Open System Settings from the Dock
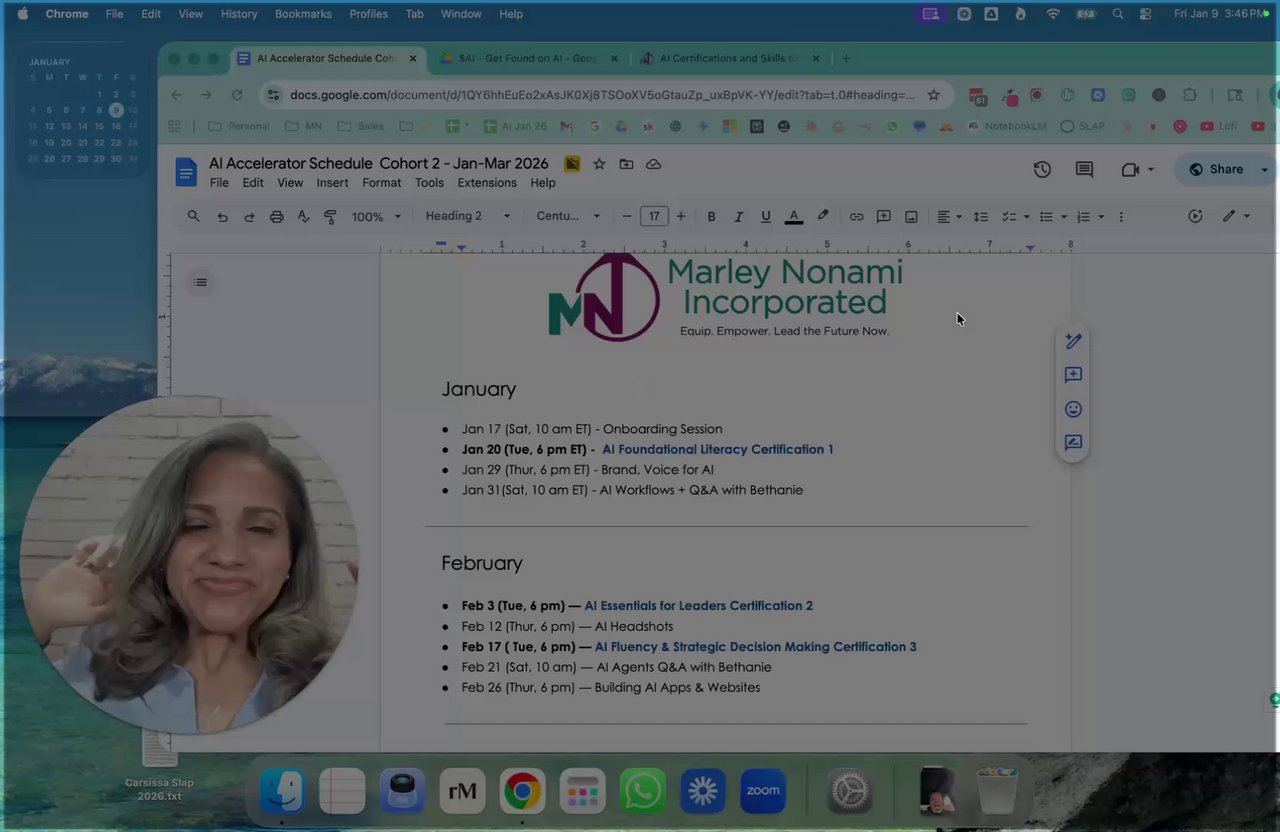The width and height of the screenshot is (1280, 832). click(850, 791)
